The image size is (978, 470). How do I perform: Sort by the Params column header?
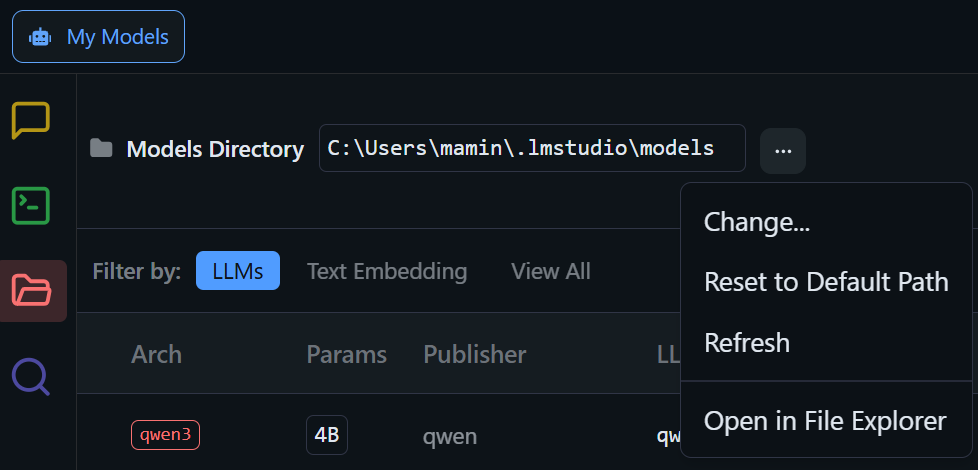click(x=346, y=354)
